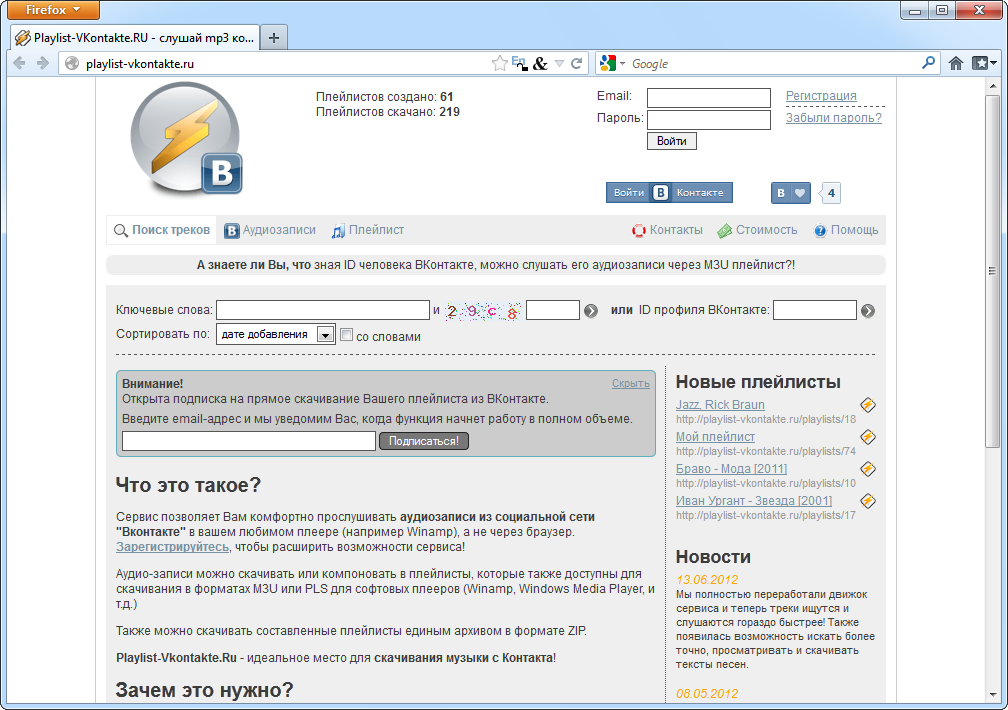Select the Playlist-VKontakte.RU tab
Viewport: 1008px width, 710px height.
136,38
